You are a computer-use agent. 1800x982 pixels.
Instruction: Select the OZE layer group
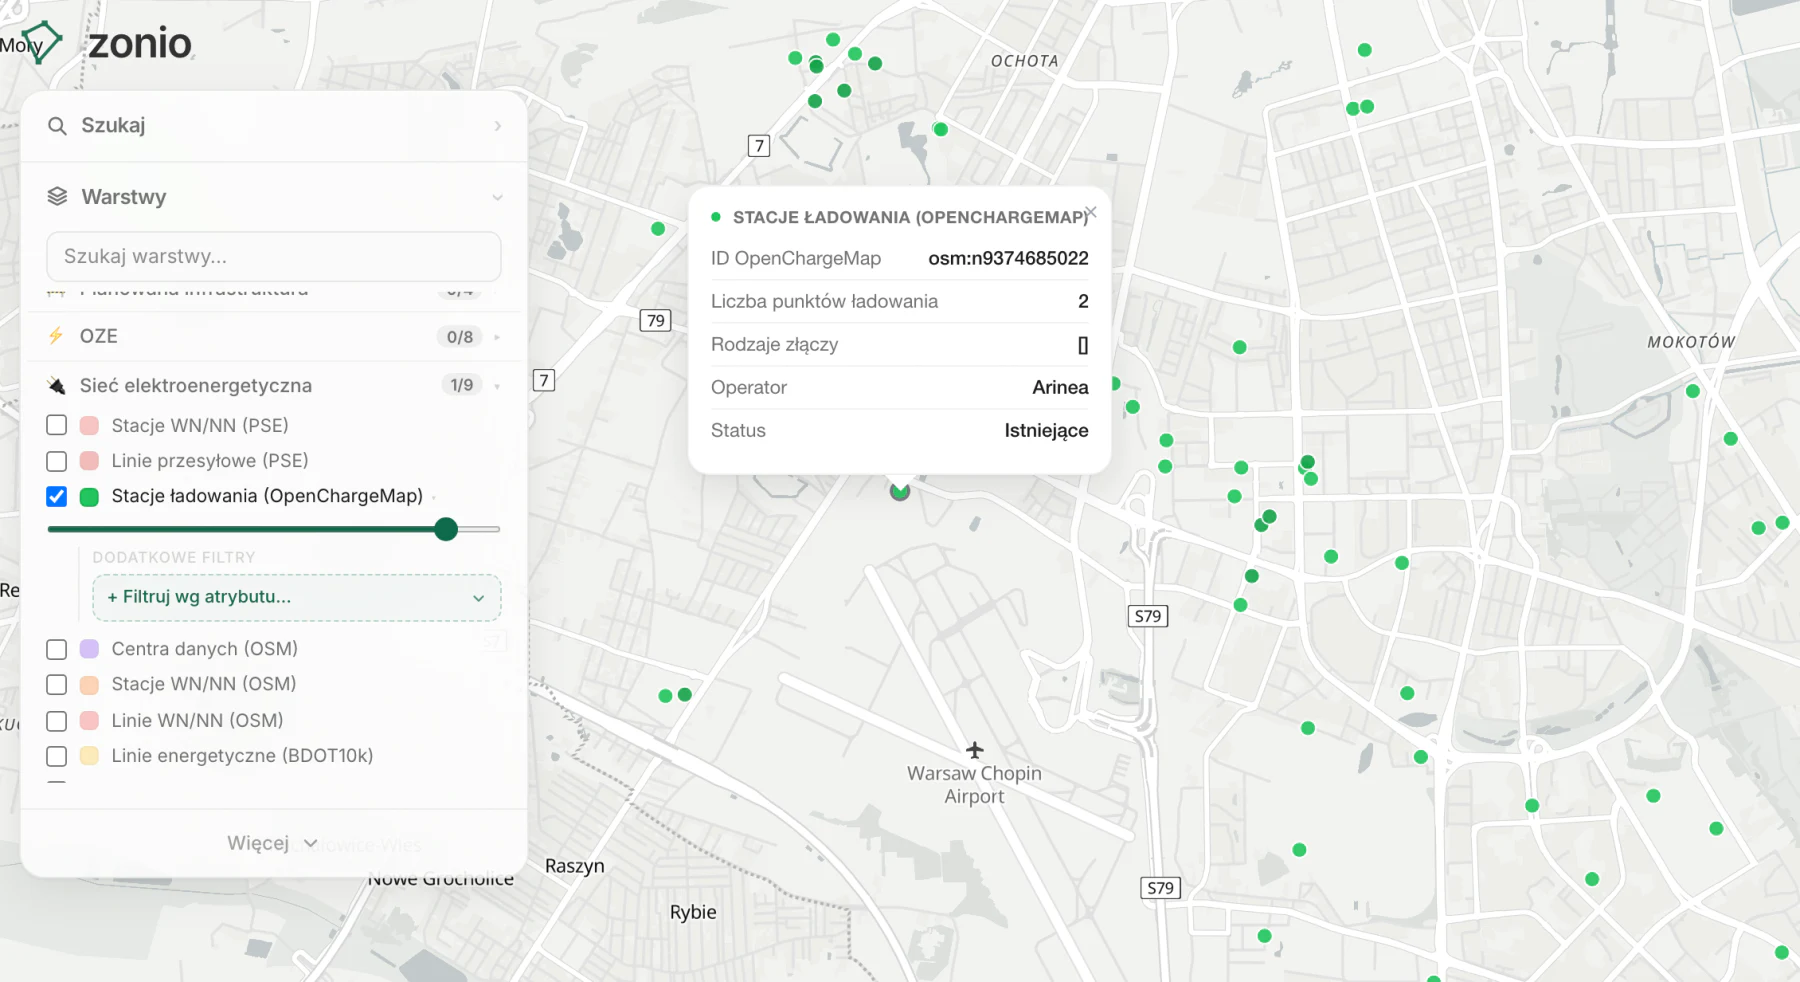click(274, 336)
